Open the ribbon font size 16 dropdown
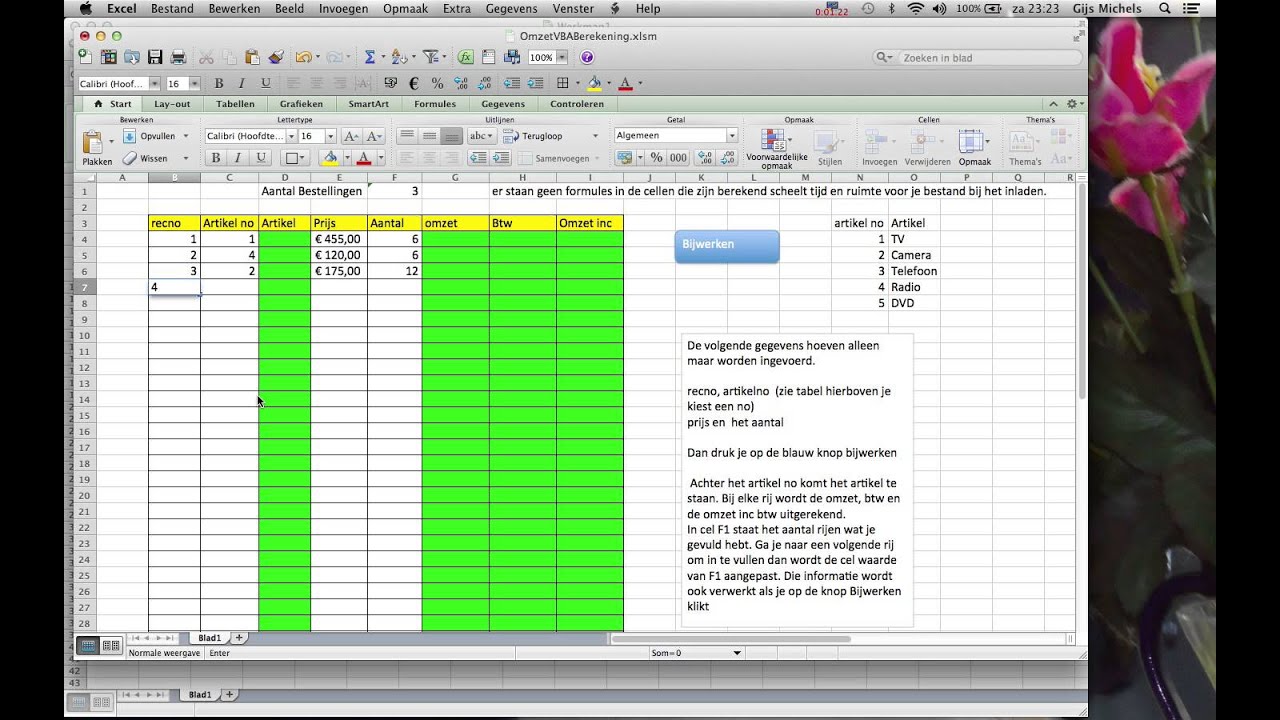Image resolution: width=1280 pixels, height=720 pixels. tap(331, 136)
